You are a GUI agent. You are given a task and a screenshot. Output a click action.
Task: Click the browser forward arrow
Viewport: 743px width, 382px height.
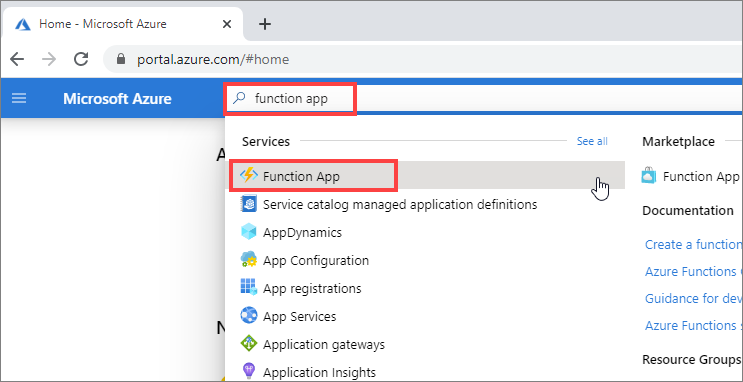coord(49,59)
